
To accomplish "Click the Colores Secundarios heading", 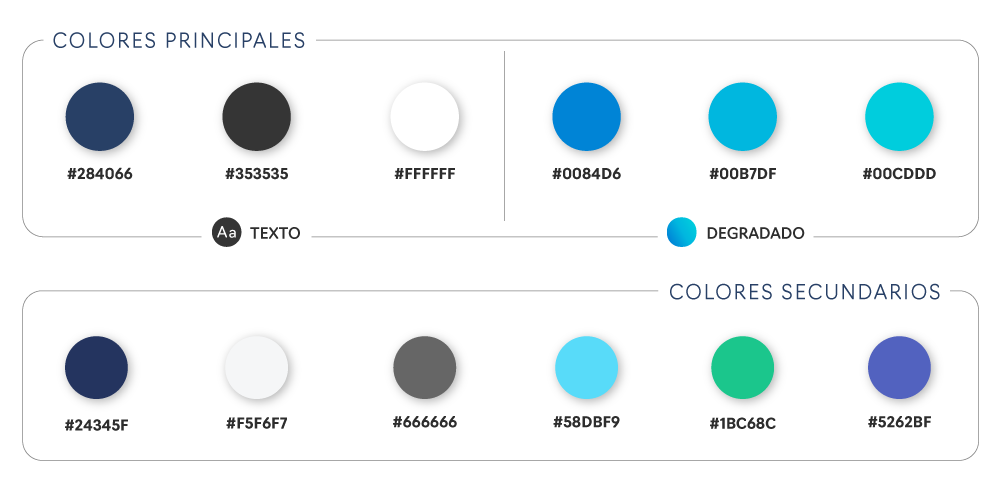I will (805, 292).
